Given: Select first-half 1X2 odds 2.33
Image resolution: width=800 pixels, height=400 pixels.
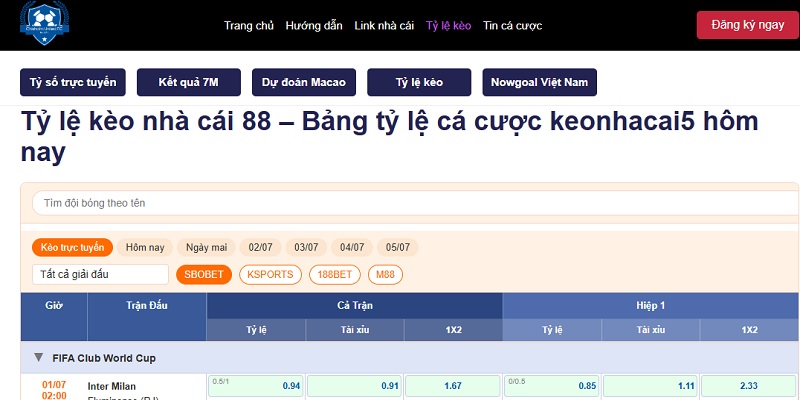Looking at the screenshot, I should coord(749,386).
